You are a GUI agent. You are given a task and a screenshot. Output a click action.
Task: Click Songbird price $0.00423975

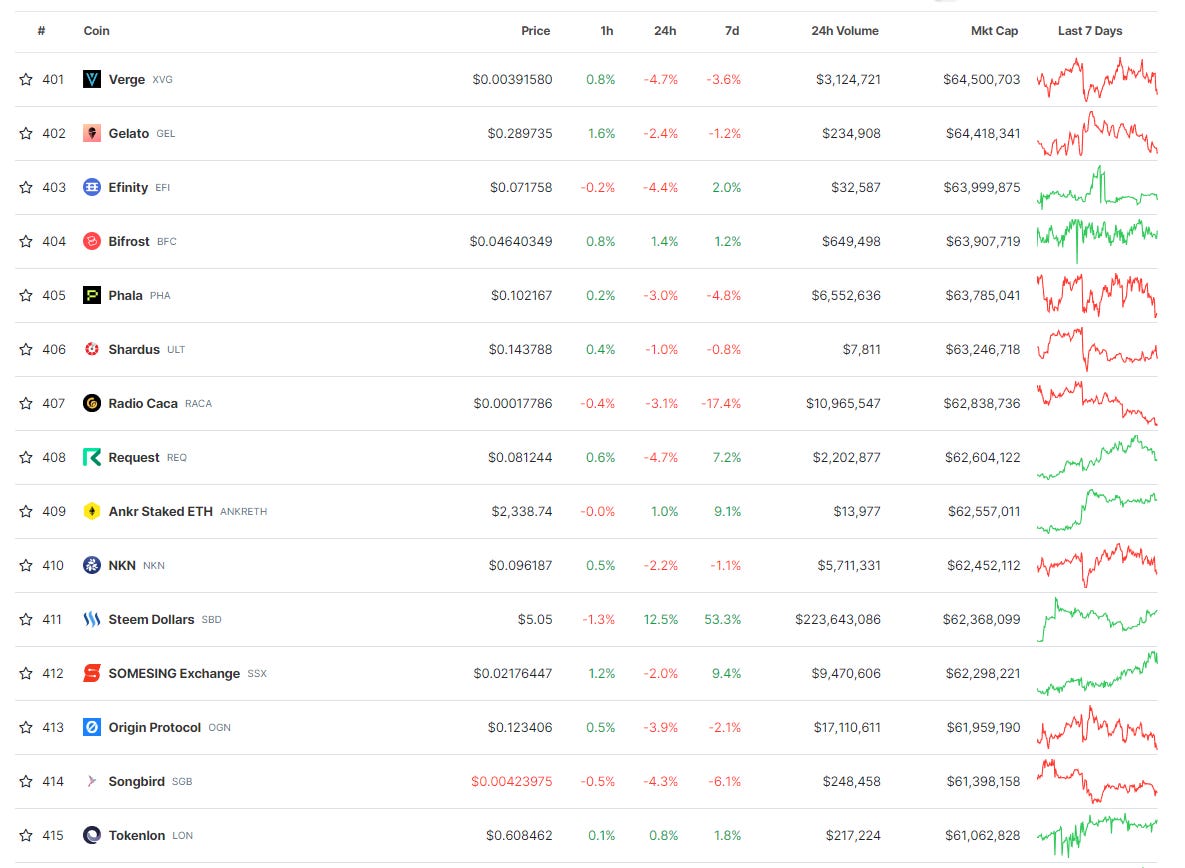[x=512, y=781]
